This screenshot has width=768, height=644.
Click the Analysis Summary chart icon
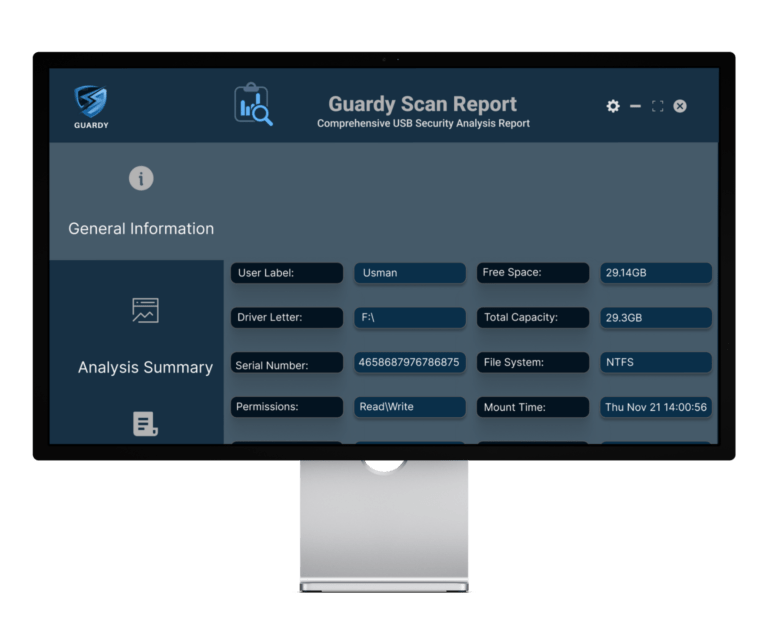pos(145,310)
